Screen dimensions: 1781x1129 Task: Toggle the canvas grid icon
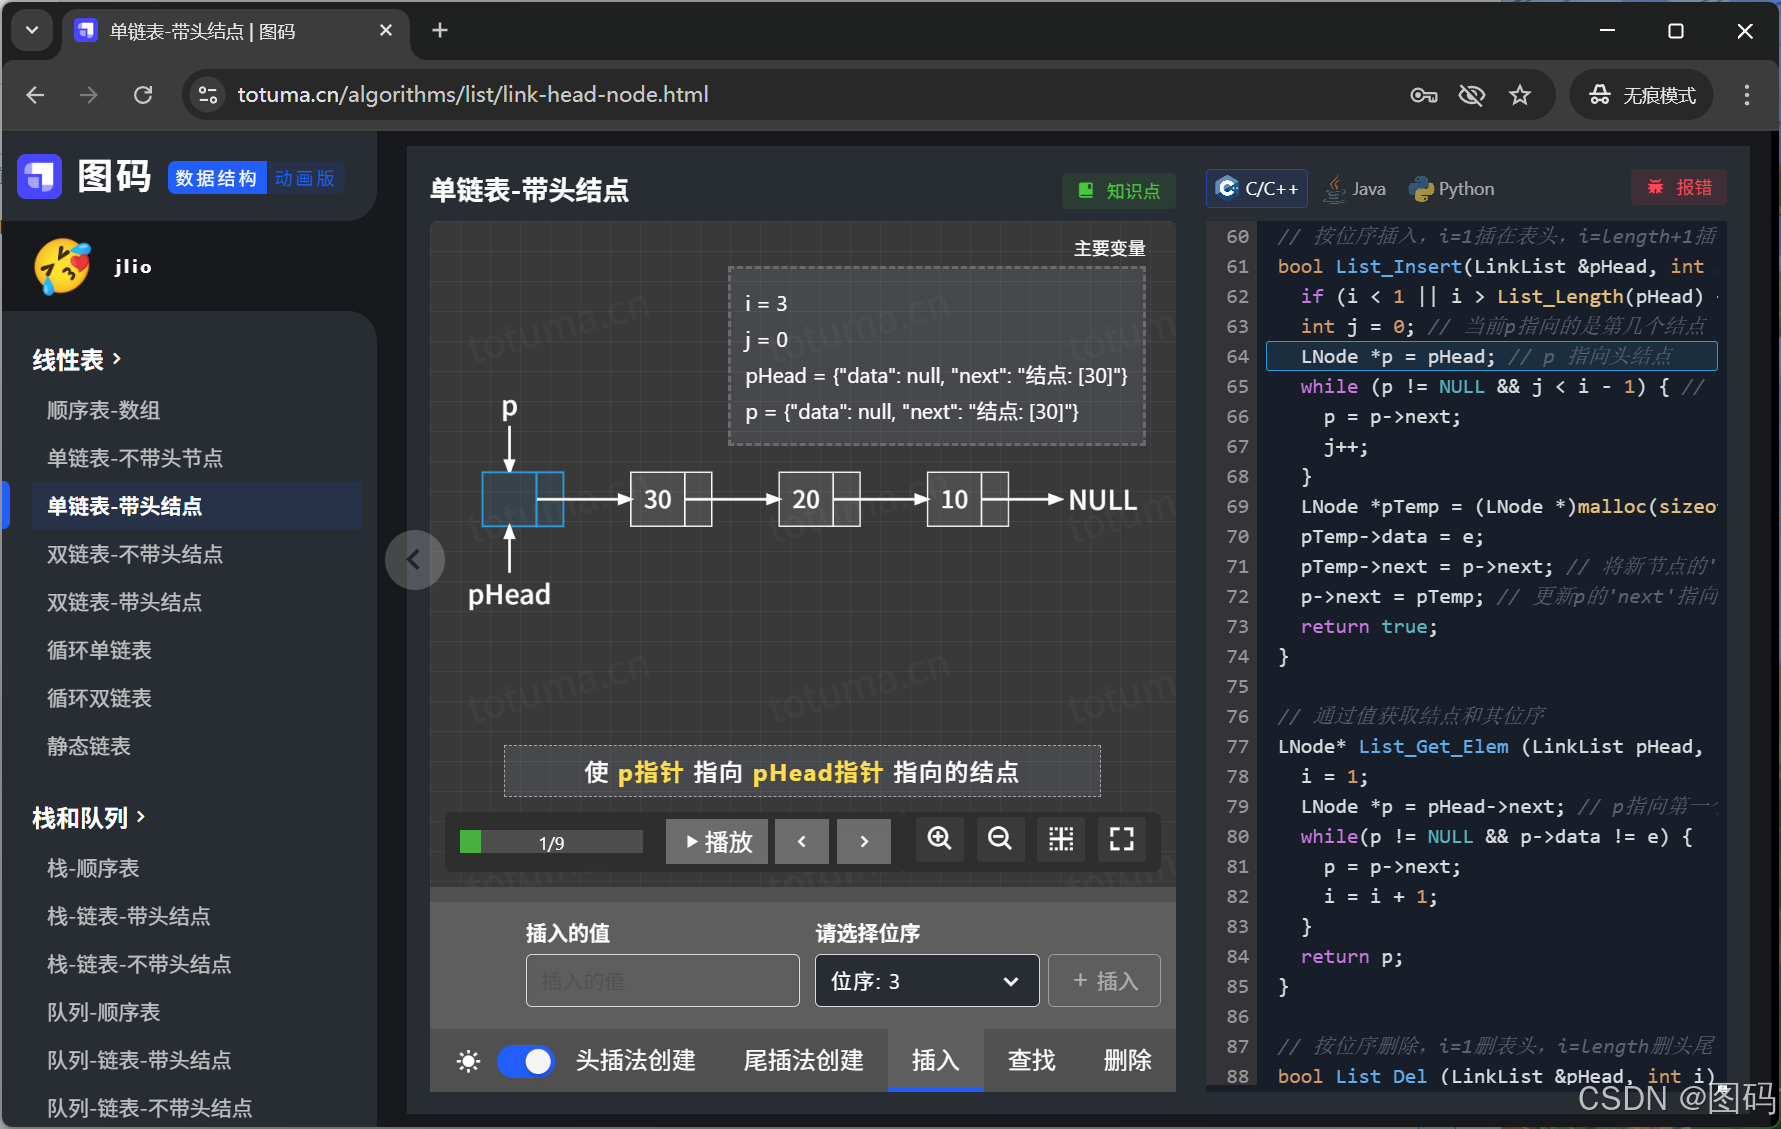[1061, 839]
